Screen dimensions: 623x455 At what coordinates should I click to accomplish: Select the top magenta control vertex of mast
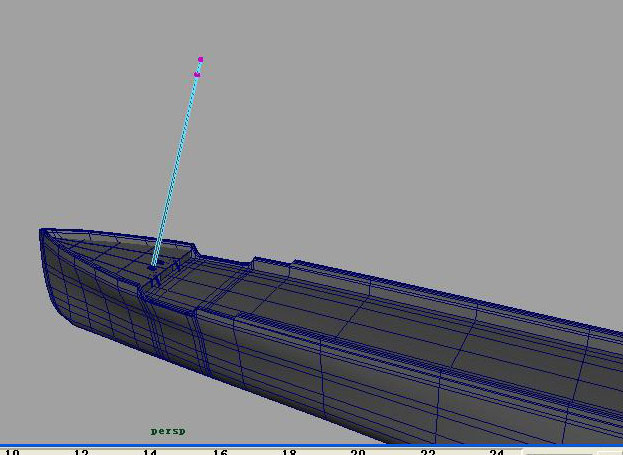[201, 60]
